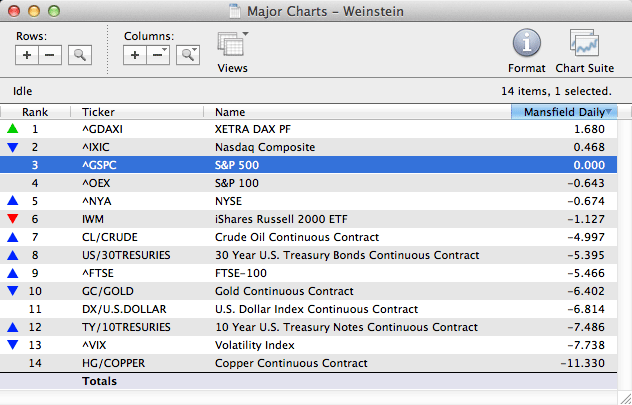
Task: Sort by the Mansfield Daily column header
Action: (564, 112)
